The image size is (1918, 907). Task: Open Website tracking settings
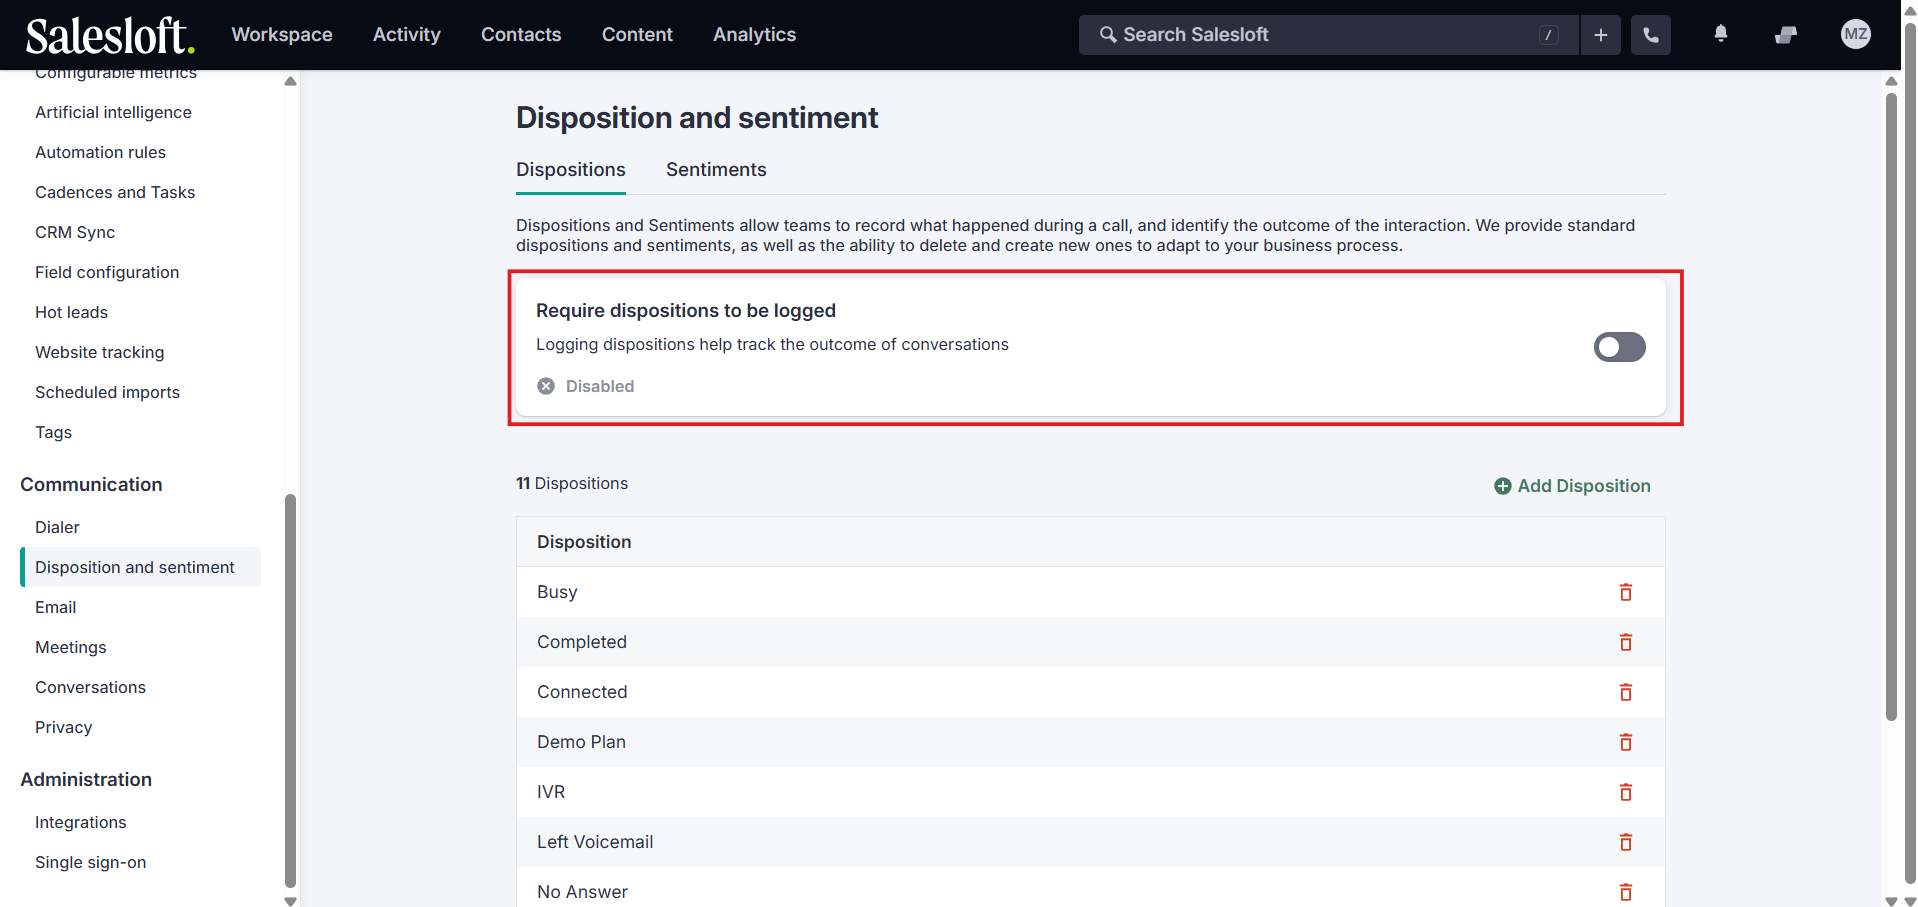[99, 352]
